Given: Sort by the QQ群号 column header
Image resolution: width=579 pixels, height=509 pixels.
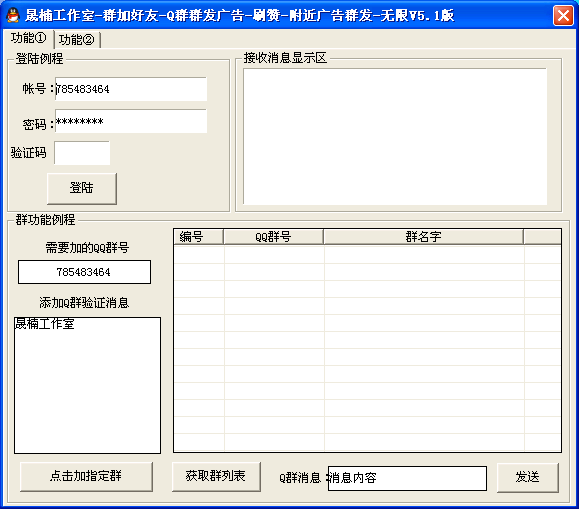Looking at the screenshot, I should pyautogui.click(x=273, y=236).
